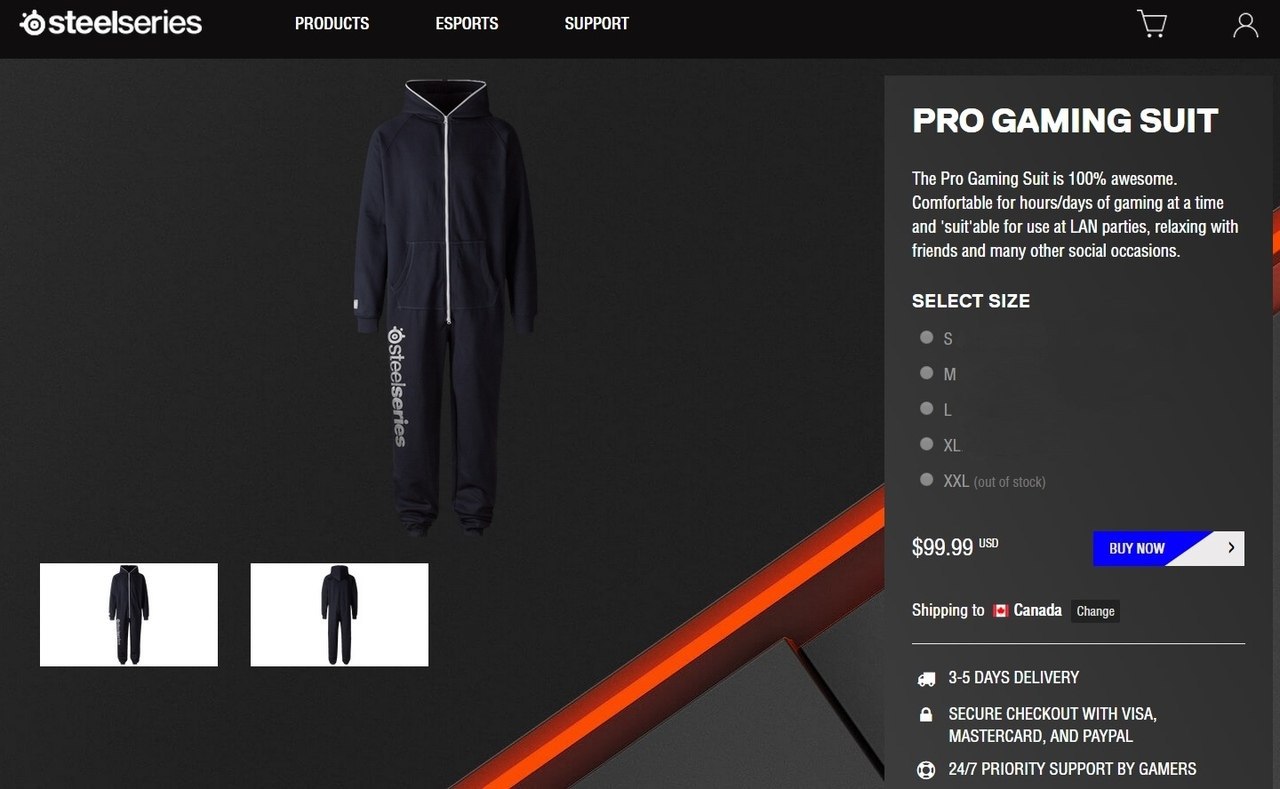This screenshot has width=1280, height=789.
Task: Click the secure checkout padlock icon
Action: (x=926, y=714)
